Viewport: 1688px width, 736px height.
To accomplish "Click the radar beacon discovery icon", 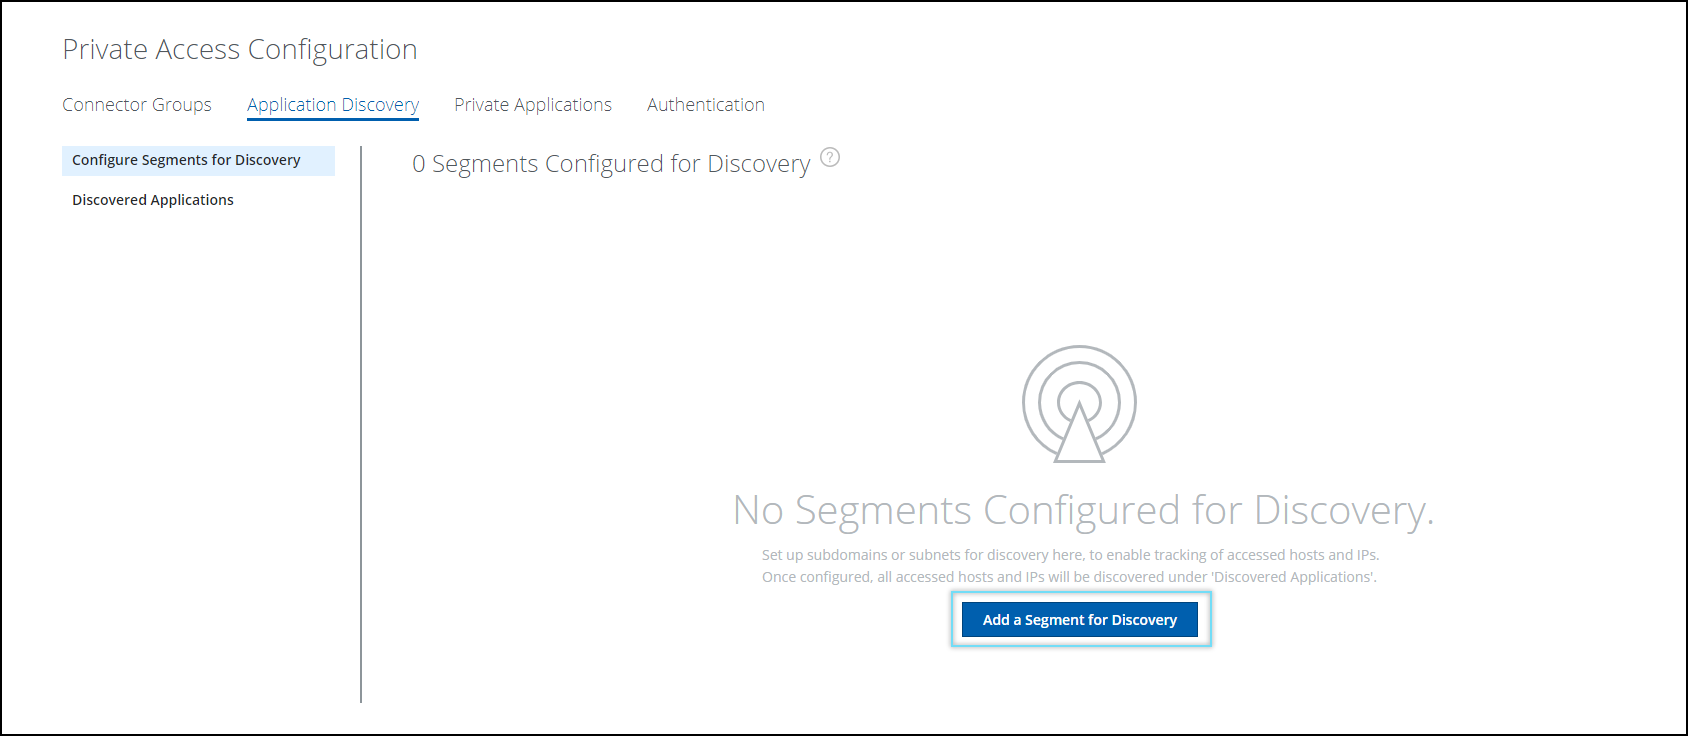I will coord(1079,404).
